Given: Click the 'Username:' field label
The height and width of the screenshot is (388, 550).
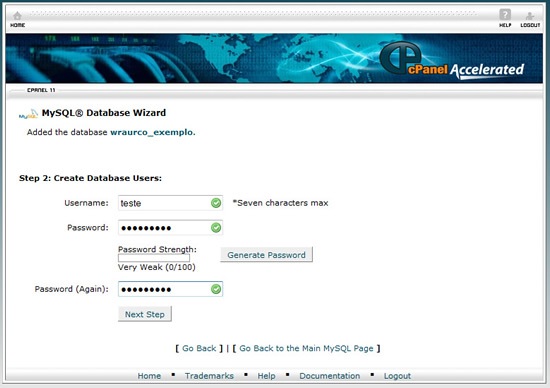Looking at the screenshot, I should (x=86, y=203).
